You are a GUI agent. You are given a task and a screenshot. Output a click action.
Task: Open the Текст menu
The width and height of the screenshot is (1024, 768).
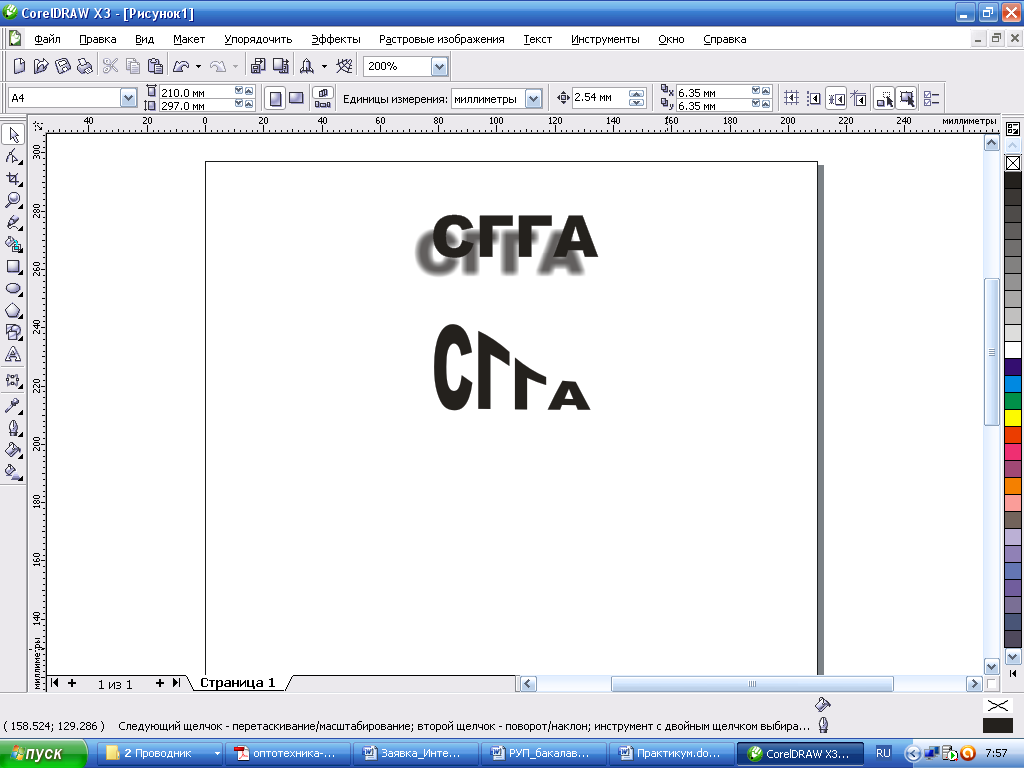(x=537, y=39)
